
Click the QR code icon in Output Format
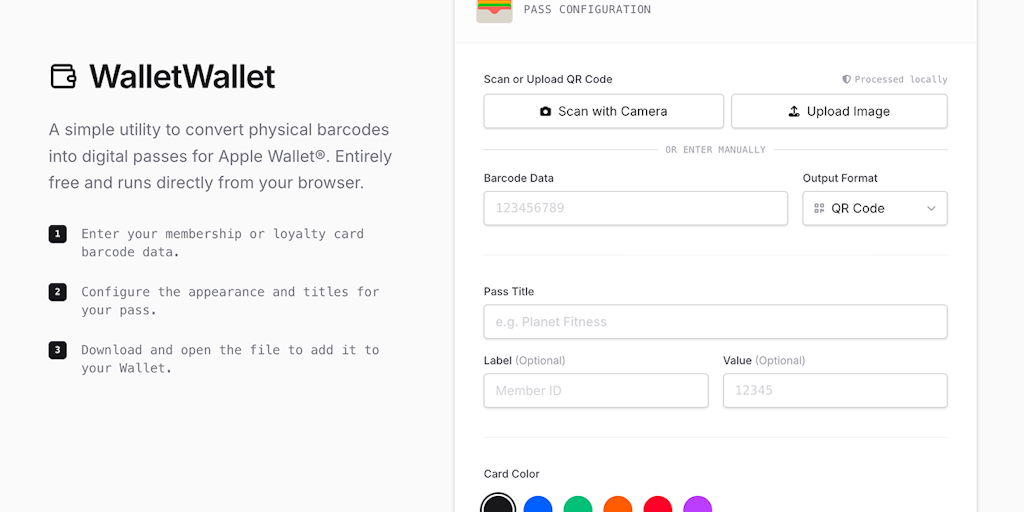820,208
